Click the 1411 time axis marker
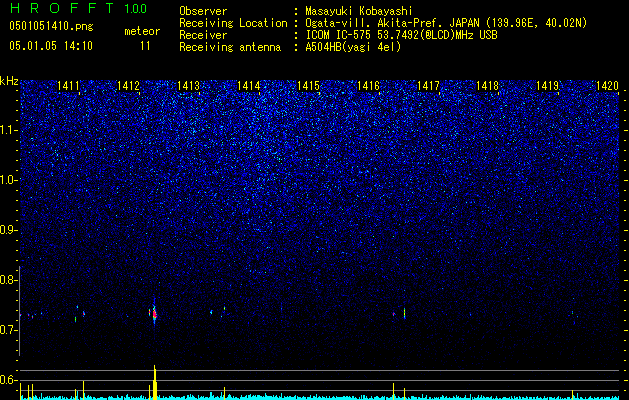This screenshot has width=629, height=400. pyautogui.click(x=68, y=85)
